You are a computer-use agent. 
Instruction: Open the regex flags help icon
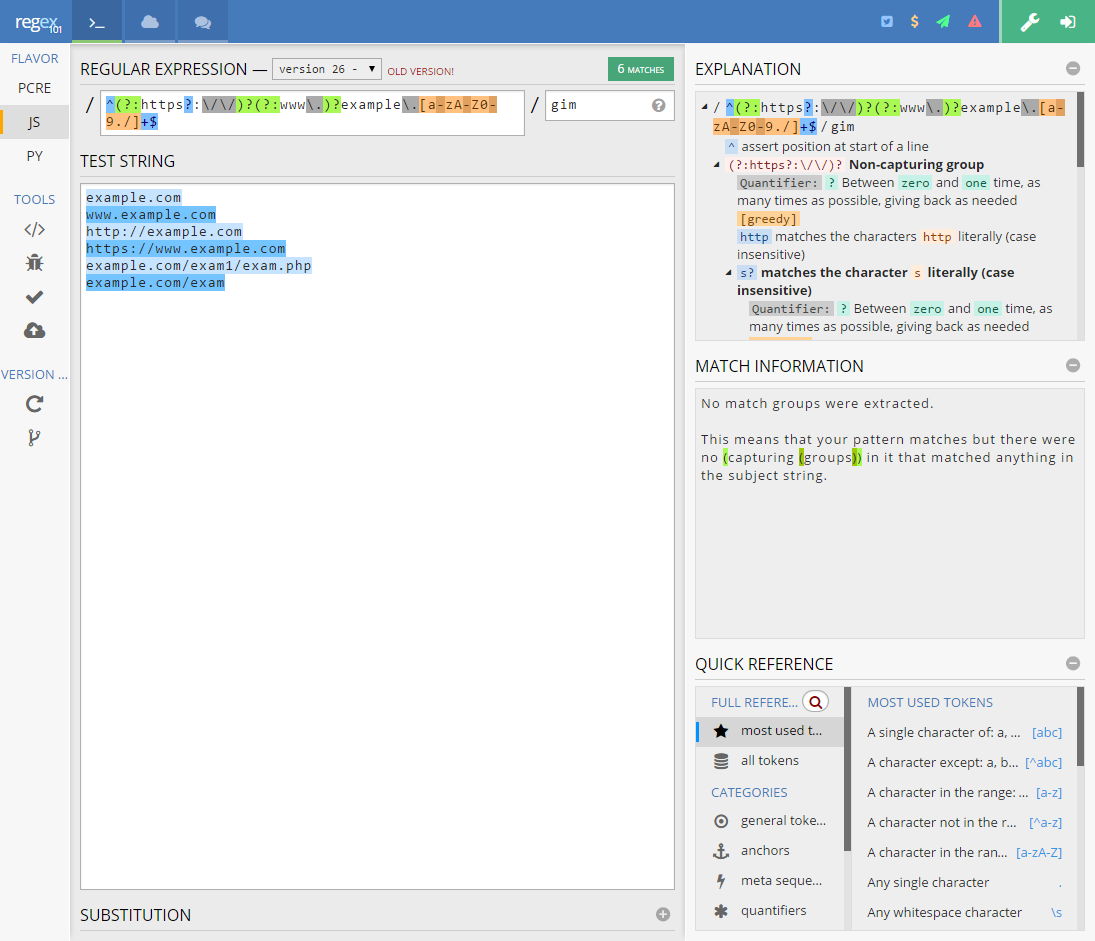tap(659, 105)
